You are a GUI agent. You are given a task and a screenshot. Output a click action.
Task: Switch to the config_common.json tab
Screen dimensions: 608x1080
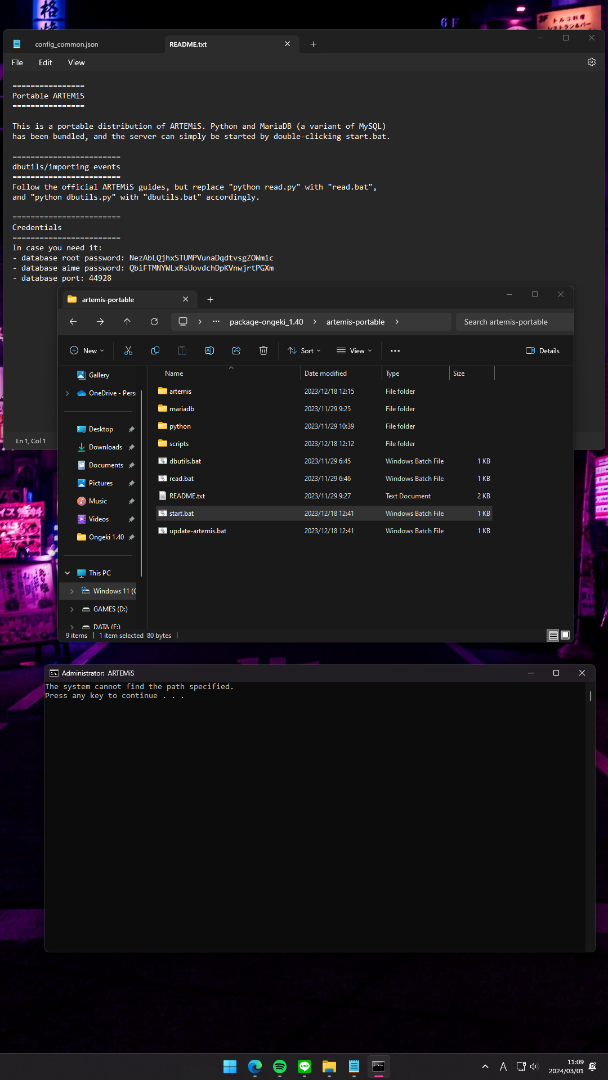[66, 44]
